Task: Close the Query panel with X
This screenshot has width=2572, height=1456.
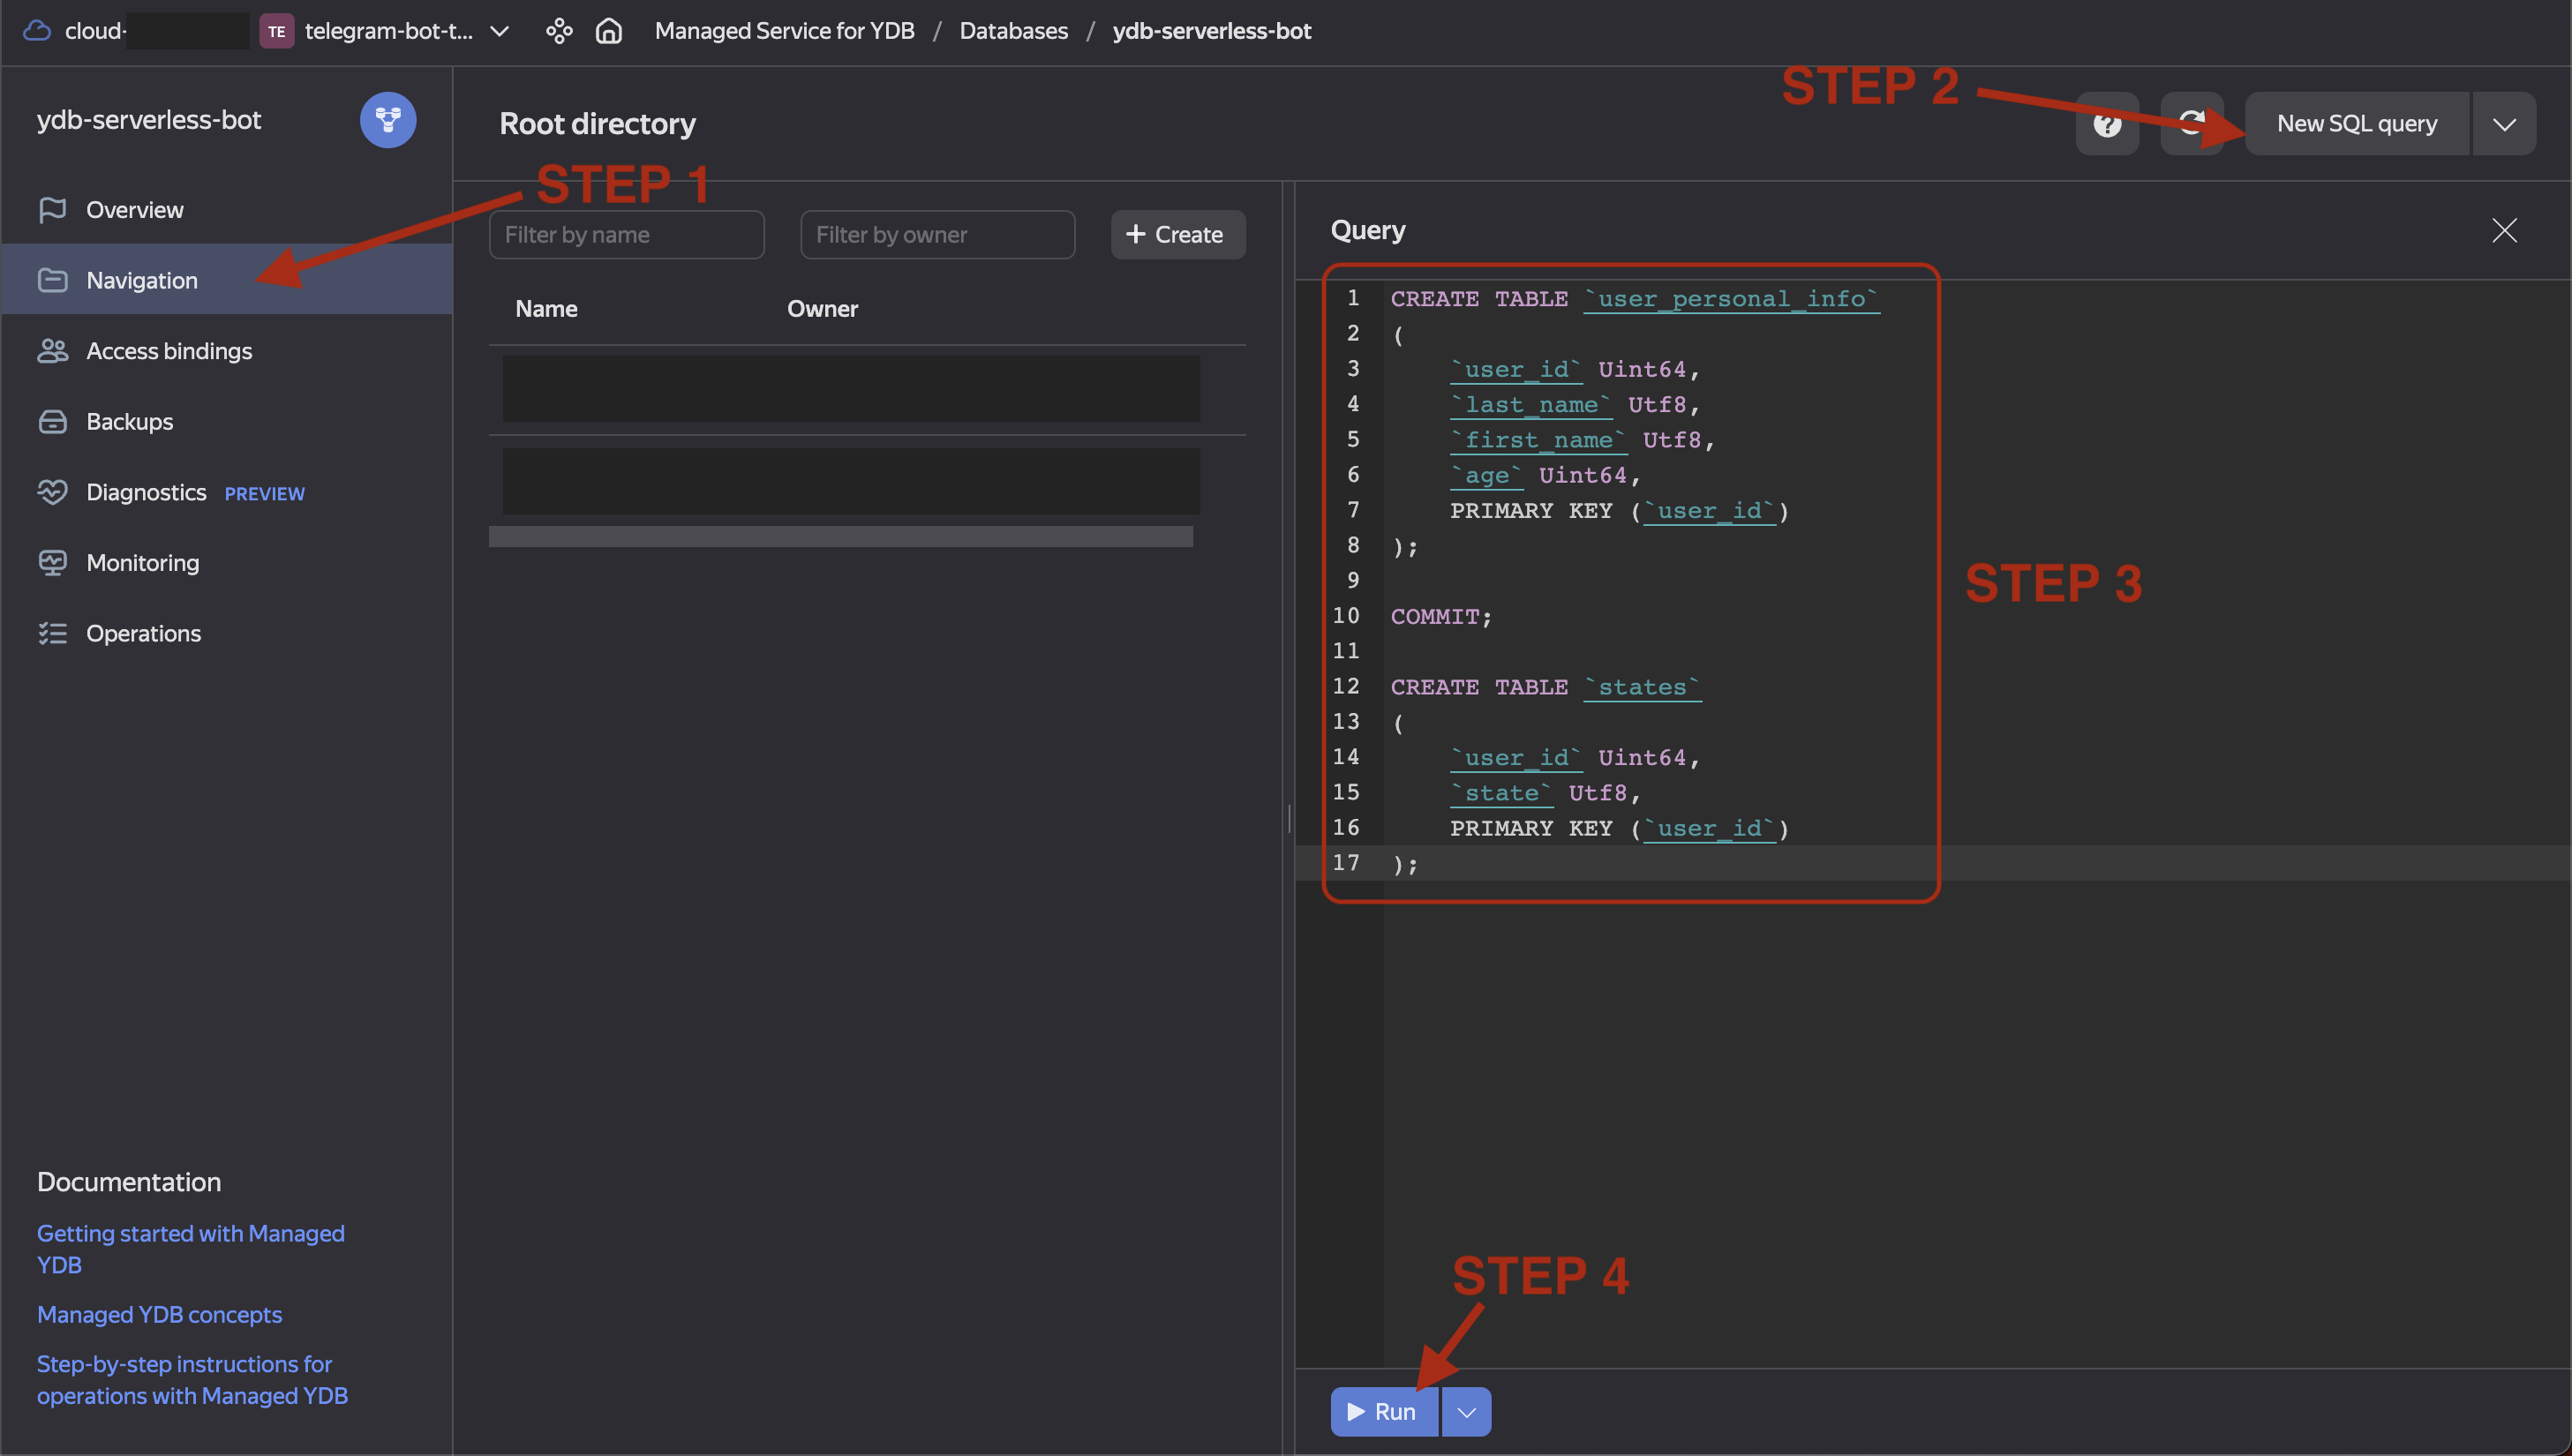Action: (2504, 231)
